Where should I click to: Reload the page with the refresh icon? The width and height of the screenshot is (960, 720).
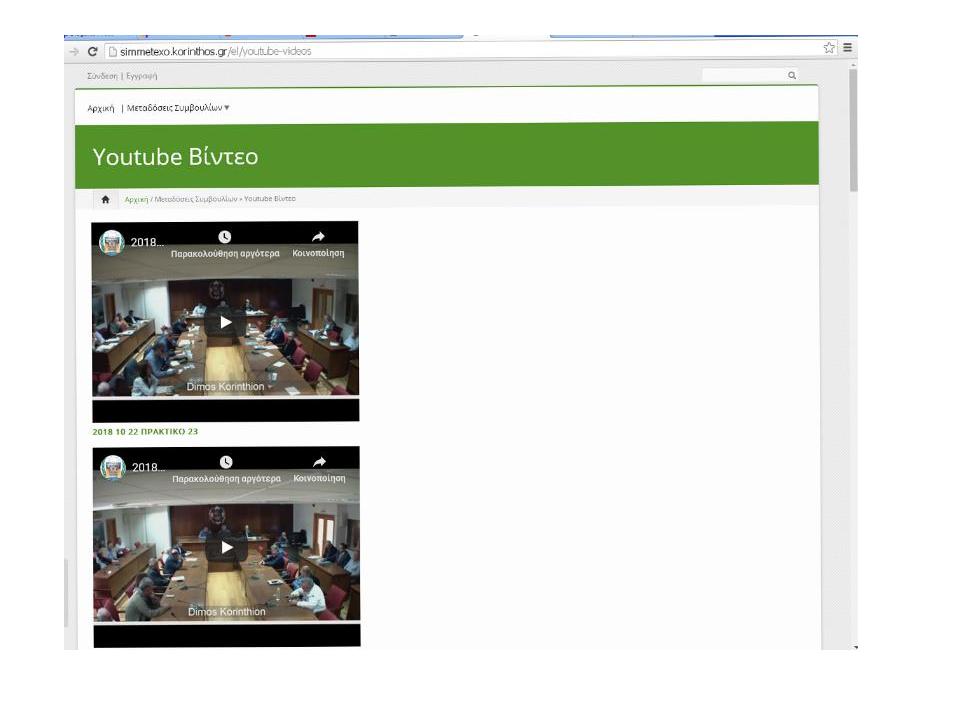pyautogui.click(x=92, y=51)
